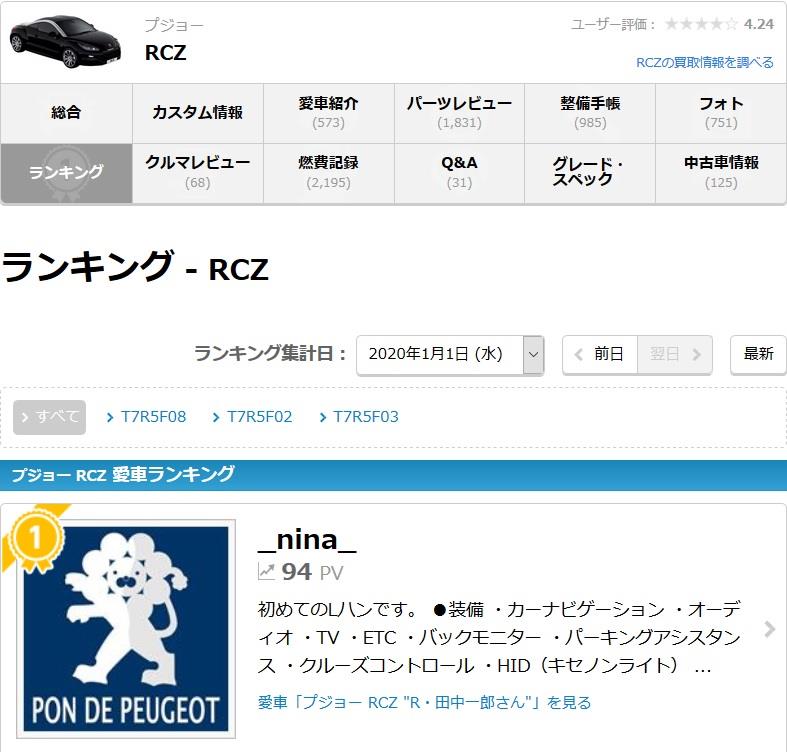
Task: Open the グレード・スペック tab
Action: [x=590, y=173]
